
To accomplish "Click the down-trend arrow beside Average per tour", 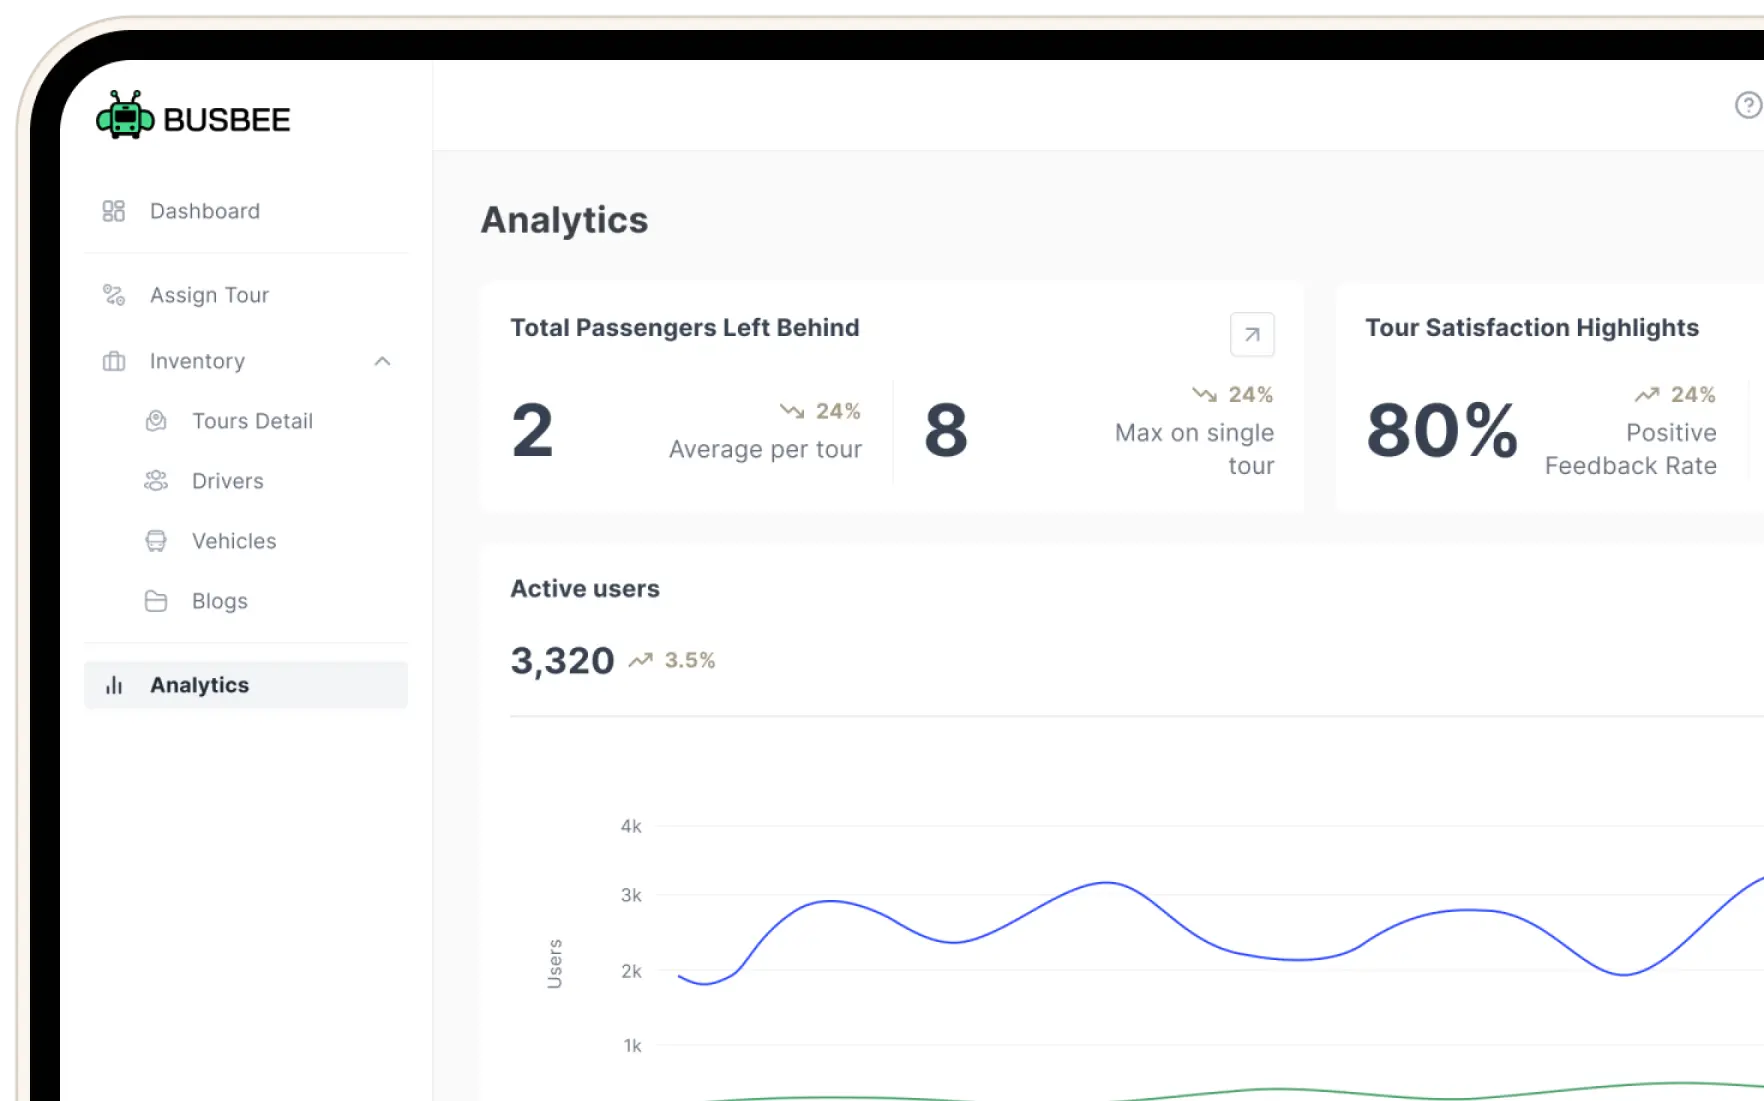I will click(792, 411).
